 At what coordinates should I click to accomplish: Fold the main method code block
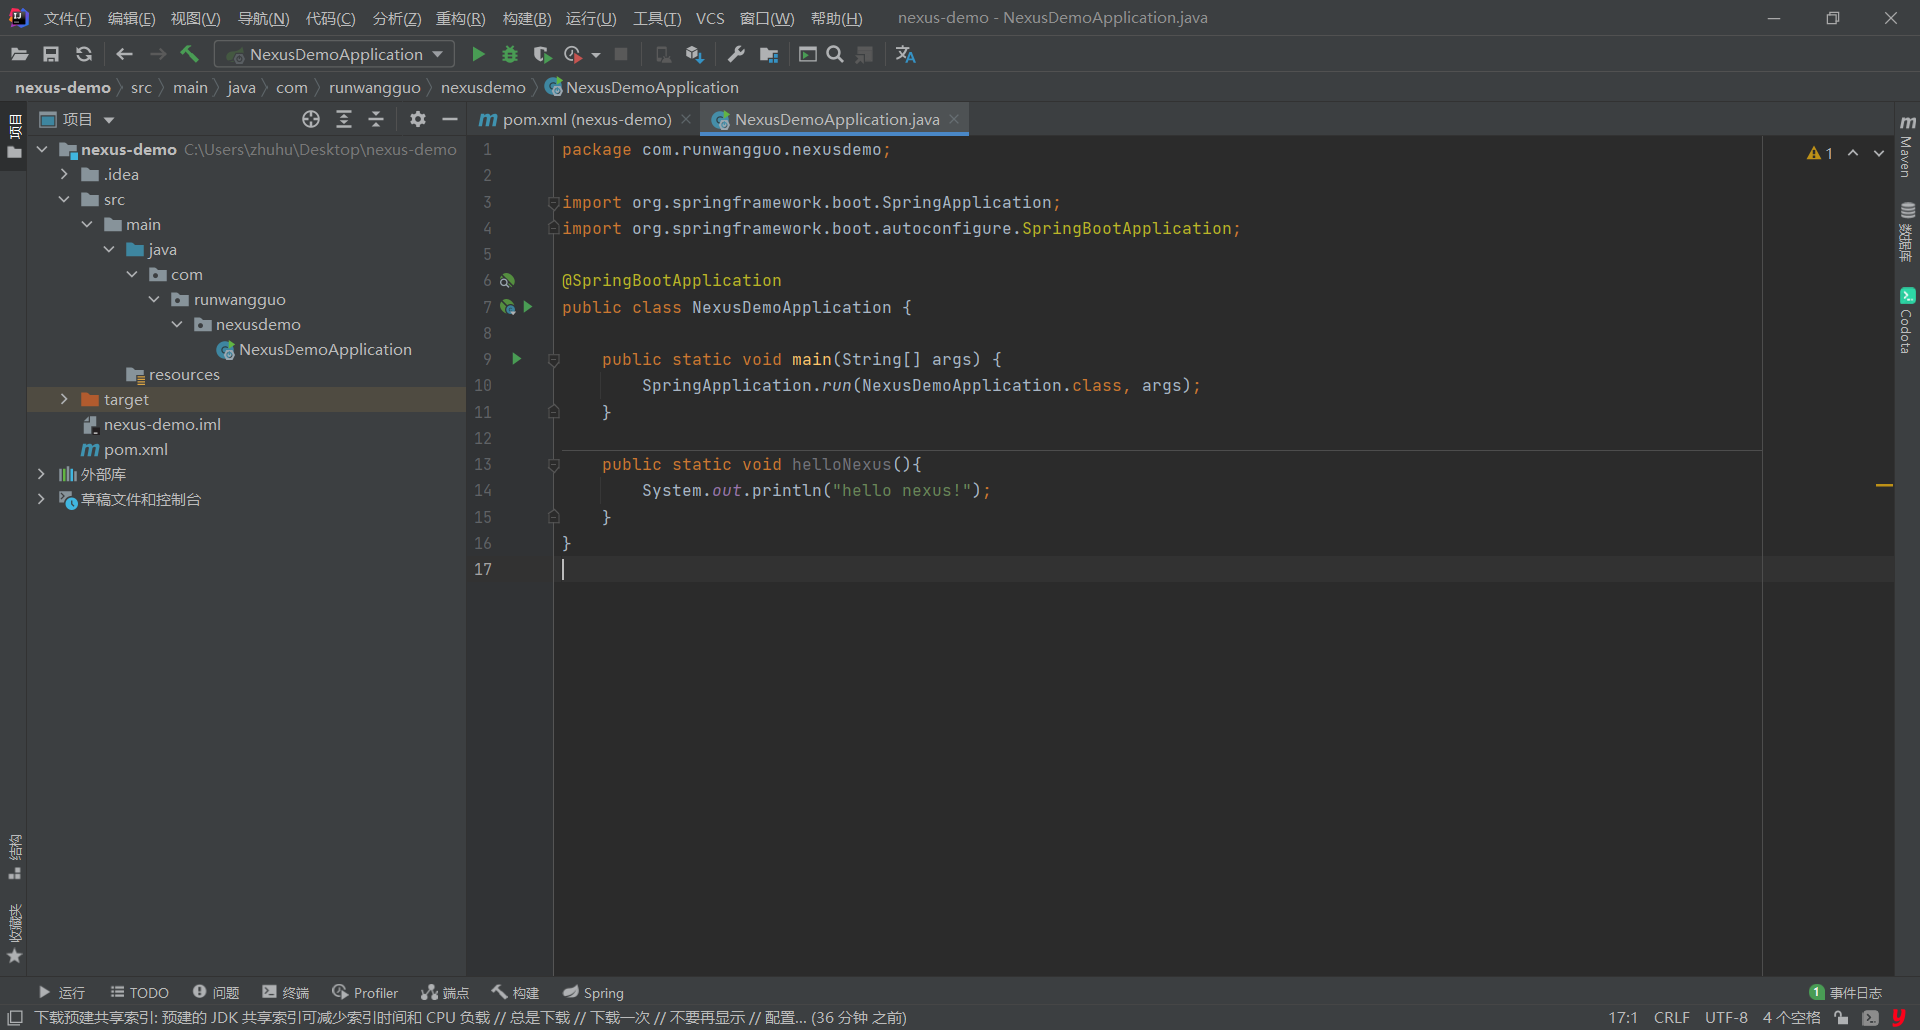[x=553, y=360]
